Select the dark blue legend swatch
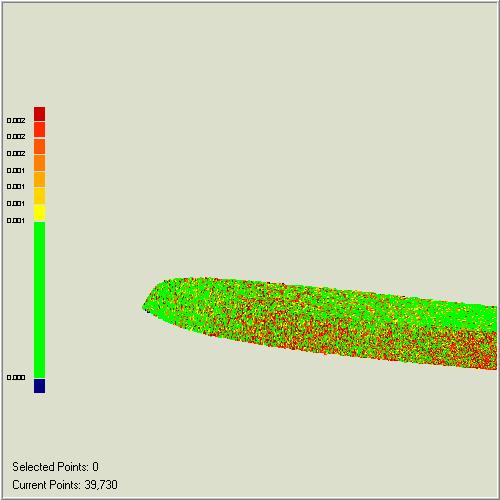The height and width of the screenshot is (500, 500). pos(39,386)
